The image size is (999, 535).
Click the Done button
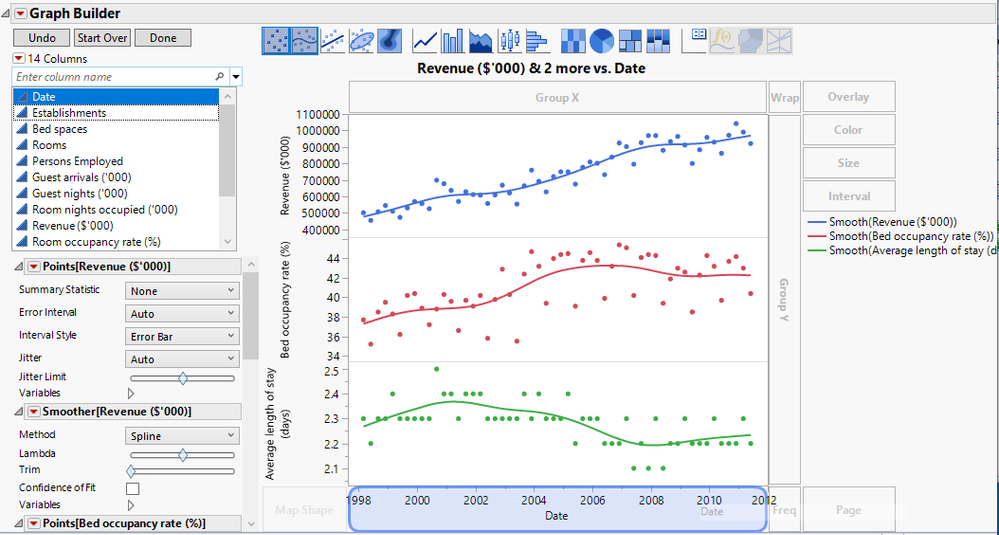coord(163,38)
